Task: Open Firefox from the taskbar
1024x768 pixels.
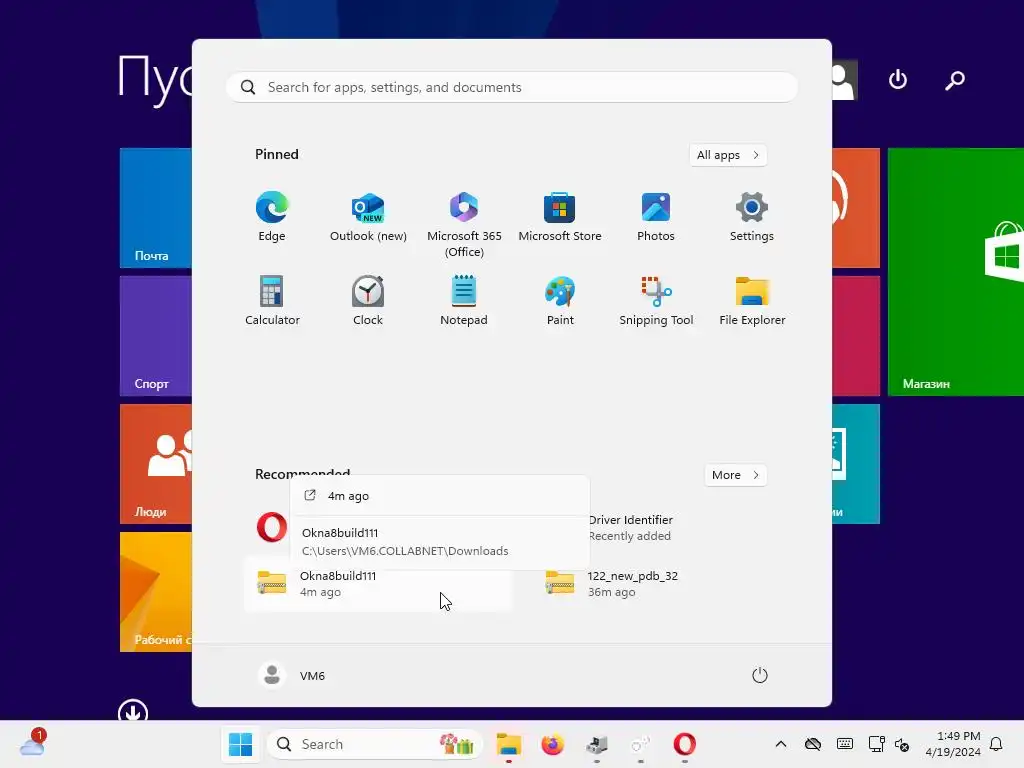Action: (552, 744)
